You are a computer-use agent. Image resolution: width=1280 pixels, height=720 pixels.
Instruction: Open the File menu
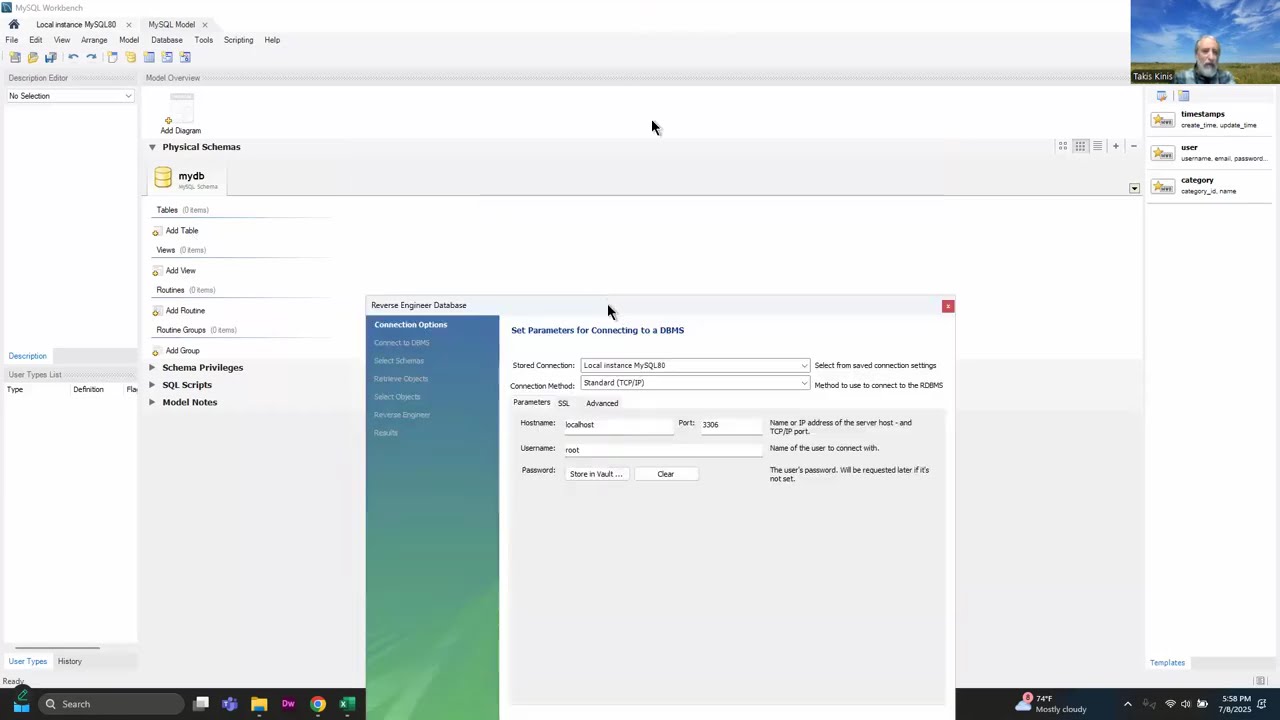tap(12, 40)
